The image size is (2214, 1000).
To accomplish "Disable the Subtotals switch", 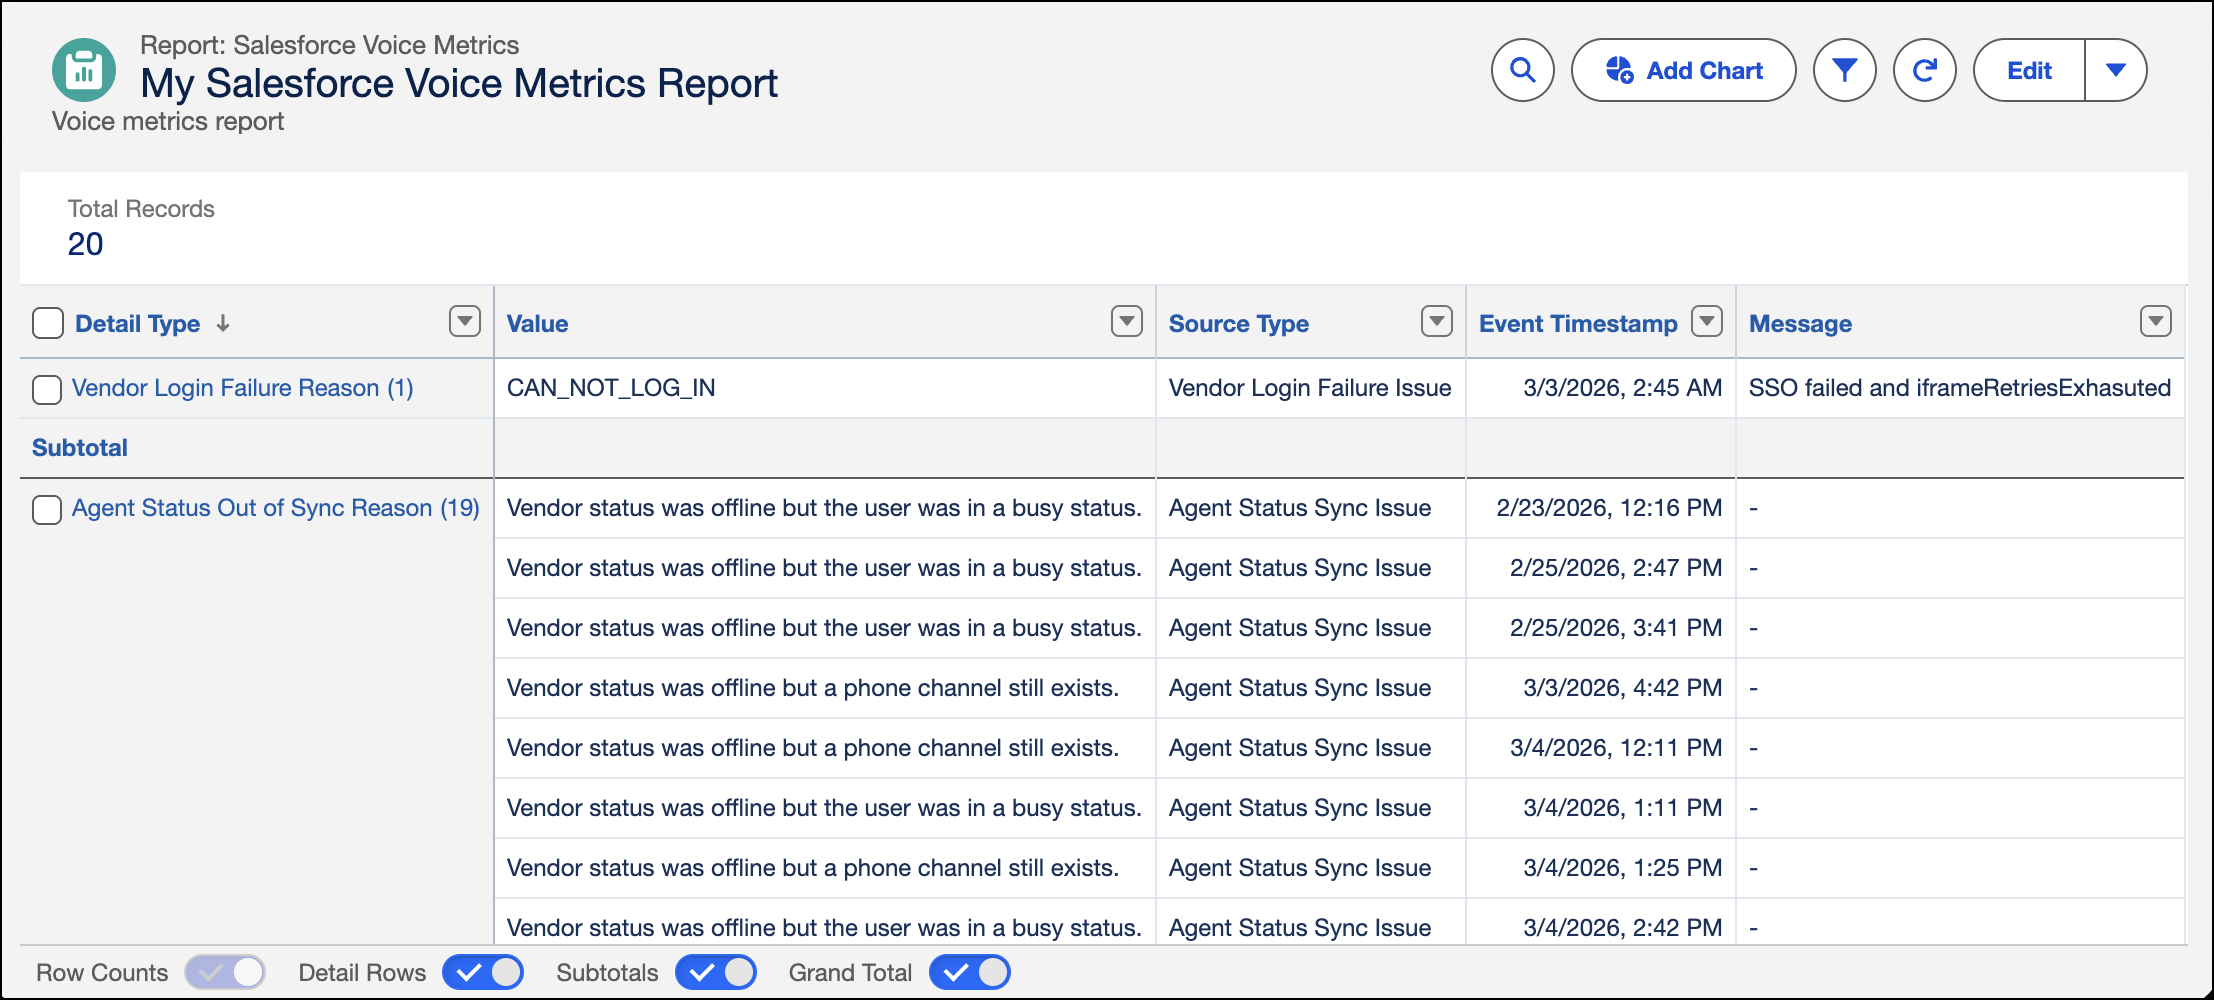I will (716, 972).
